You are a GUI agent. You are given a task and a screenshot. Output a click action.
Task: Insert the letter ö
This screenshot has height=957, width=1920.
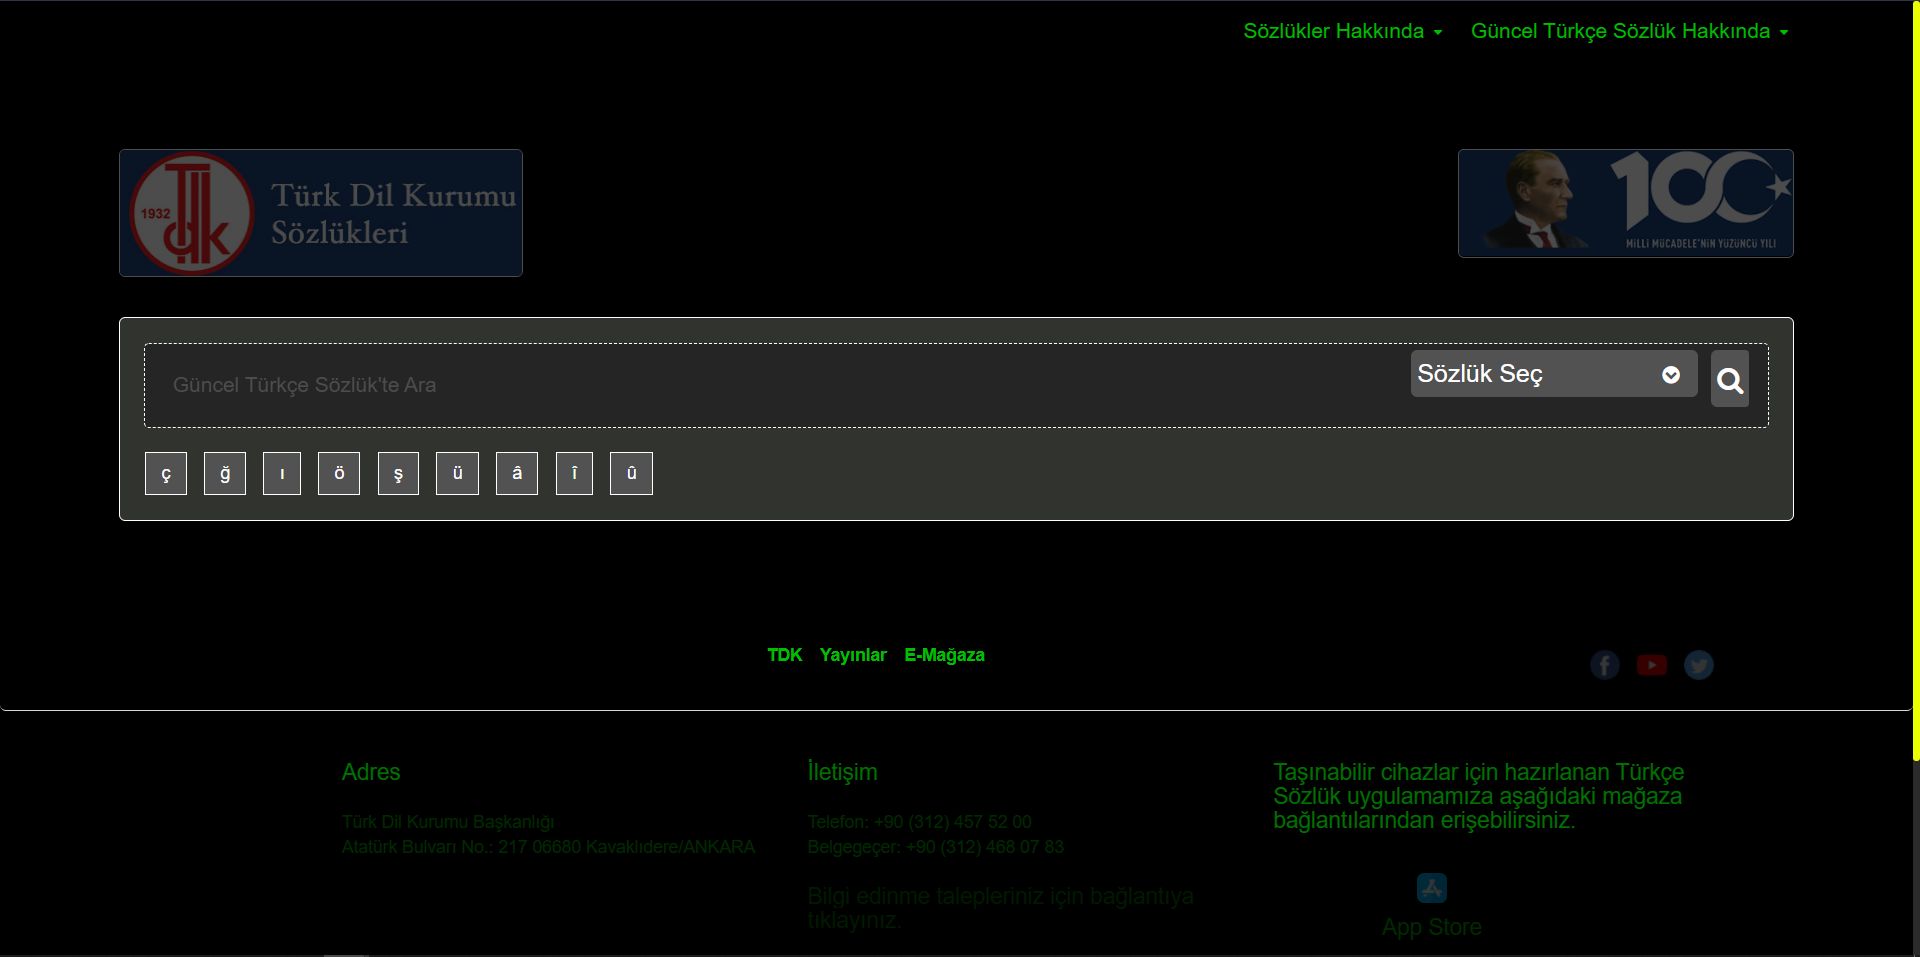[339, 473]
